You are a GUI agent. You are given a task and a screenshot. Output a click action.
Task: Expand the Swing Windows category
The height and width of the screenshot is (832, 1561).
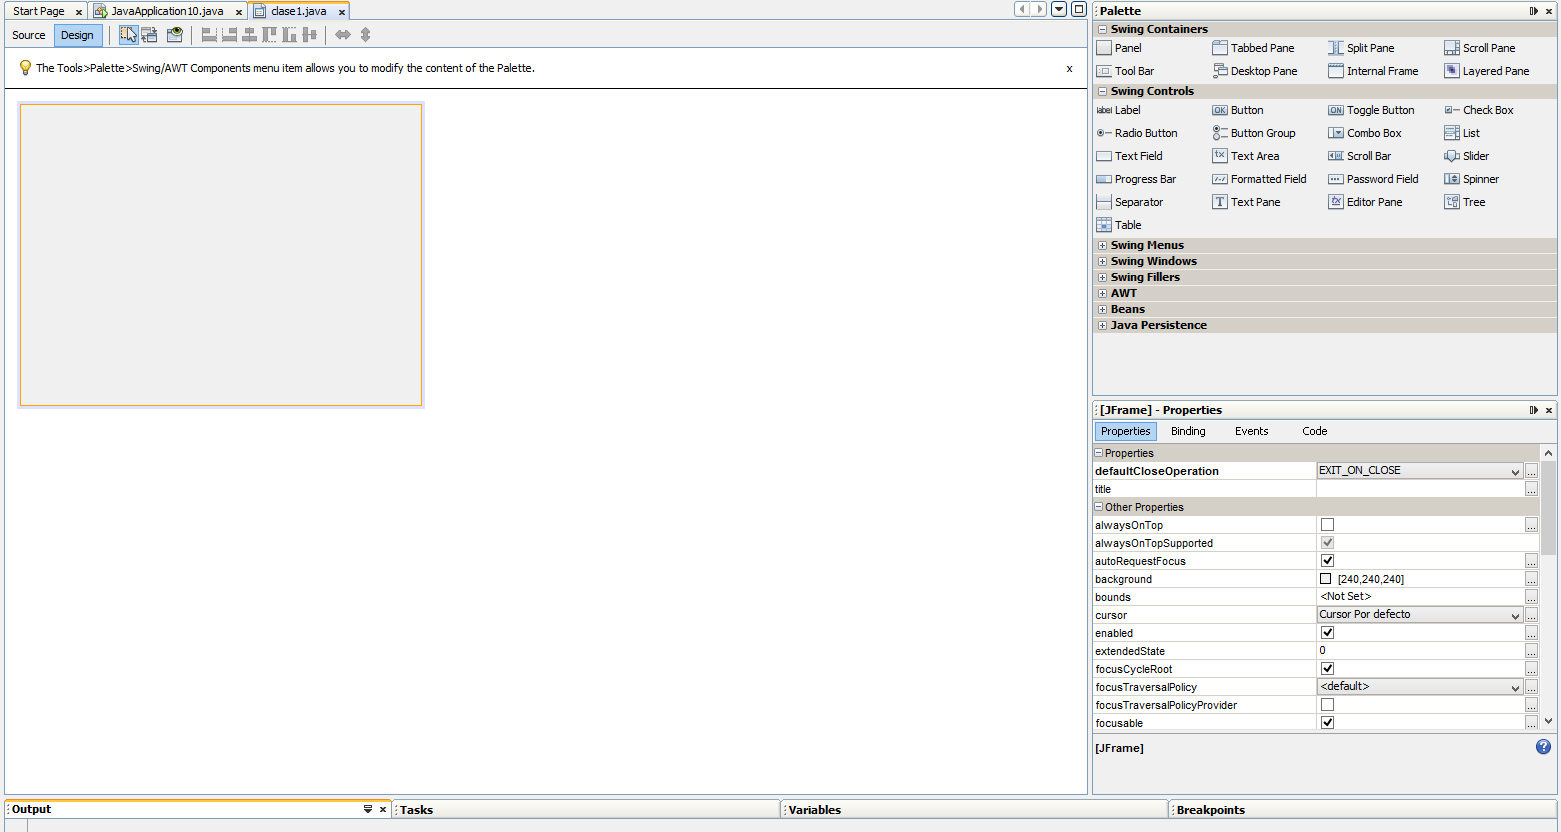[x=1102, y=261]
